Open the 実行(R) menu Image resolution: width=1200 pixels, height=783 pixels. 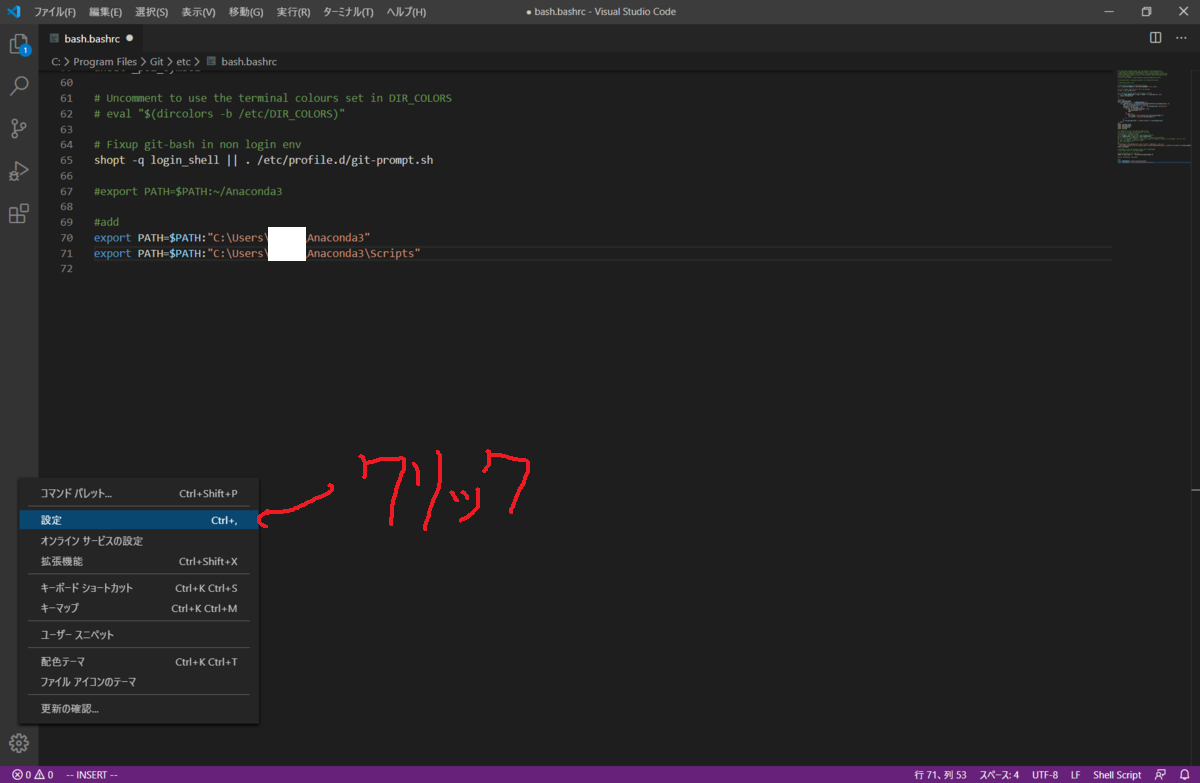(x=293, y=12)
